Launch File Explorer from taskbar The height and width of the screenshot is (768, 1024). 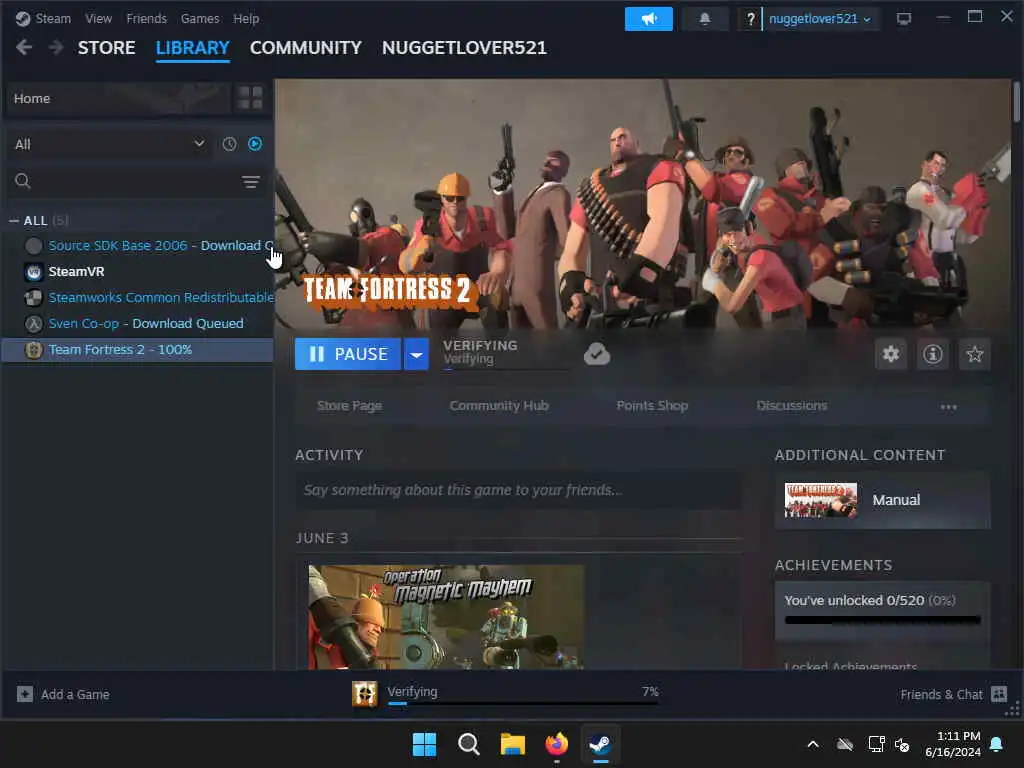click(x=513, y=744)
